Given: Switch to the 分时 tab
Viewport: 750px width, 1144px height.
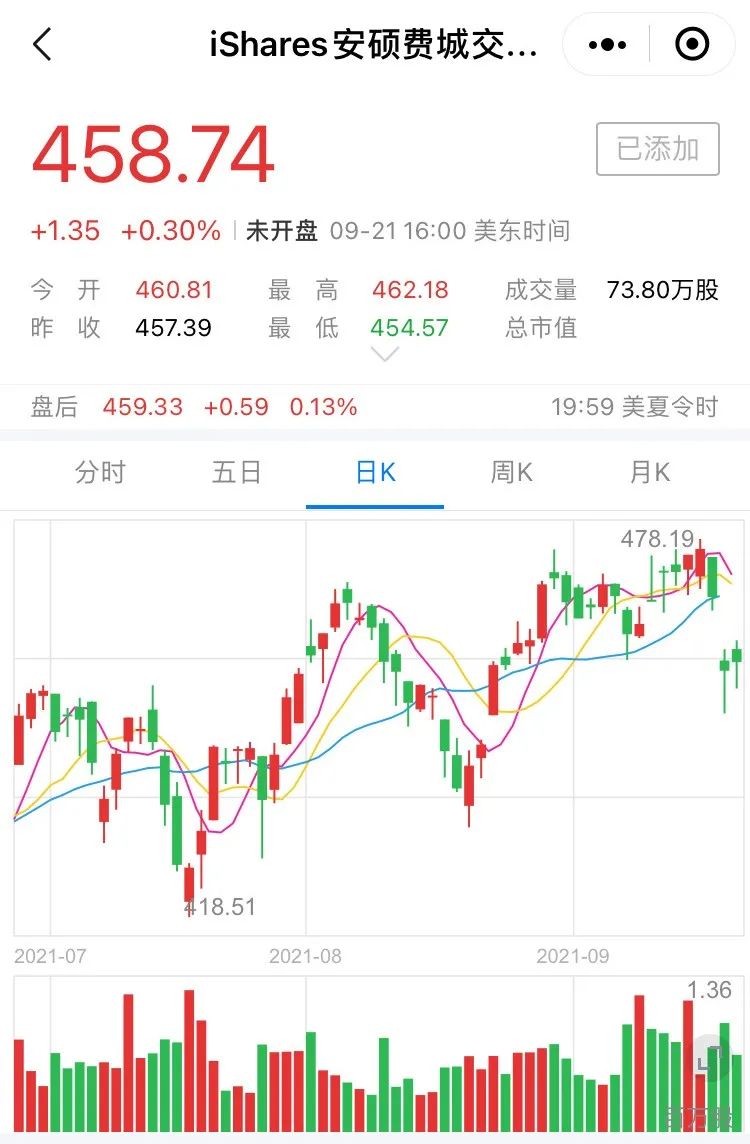Looking at the screenshot, I should pyautogui.click(x=100, y=472).
